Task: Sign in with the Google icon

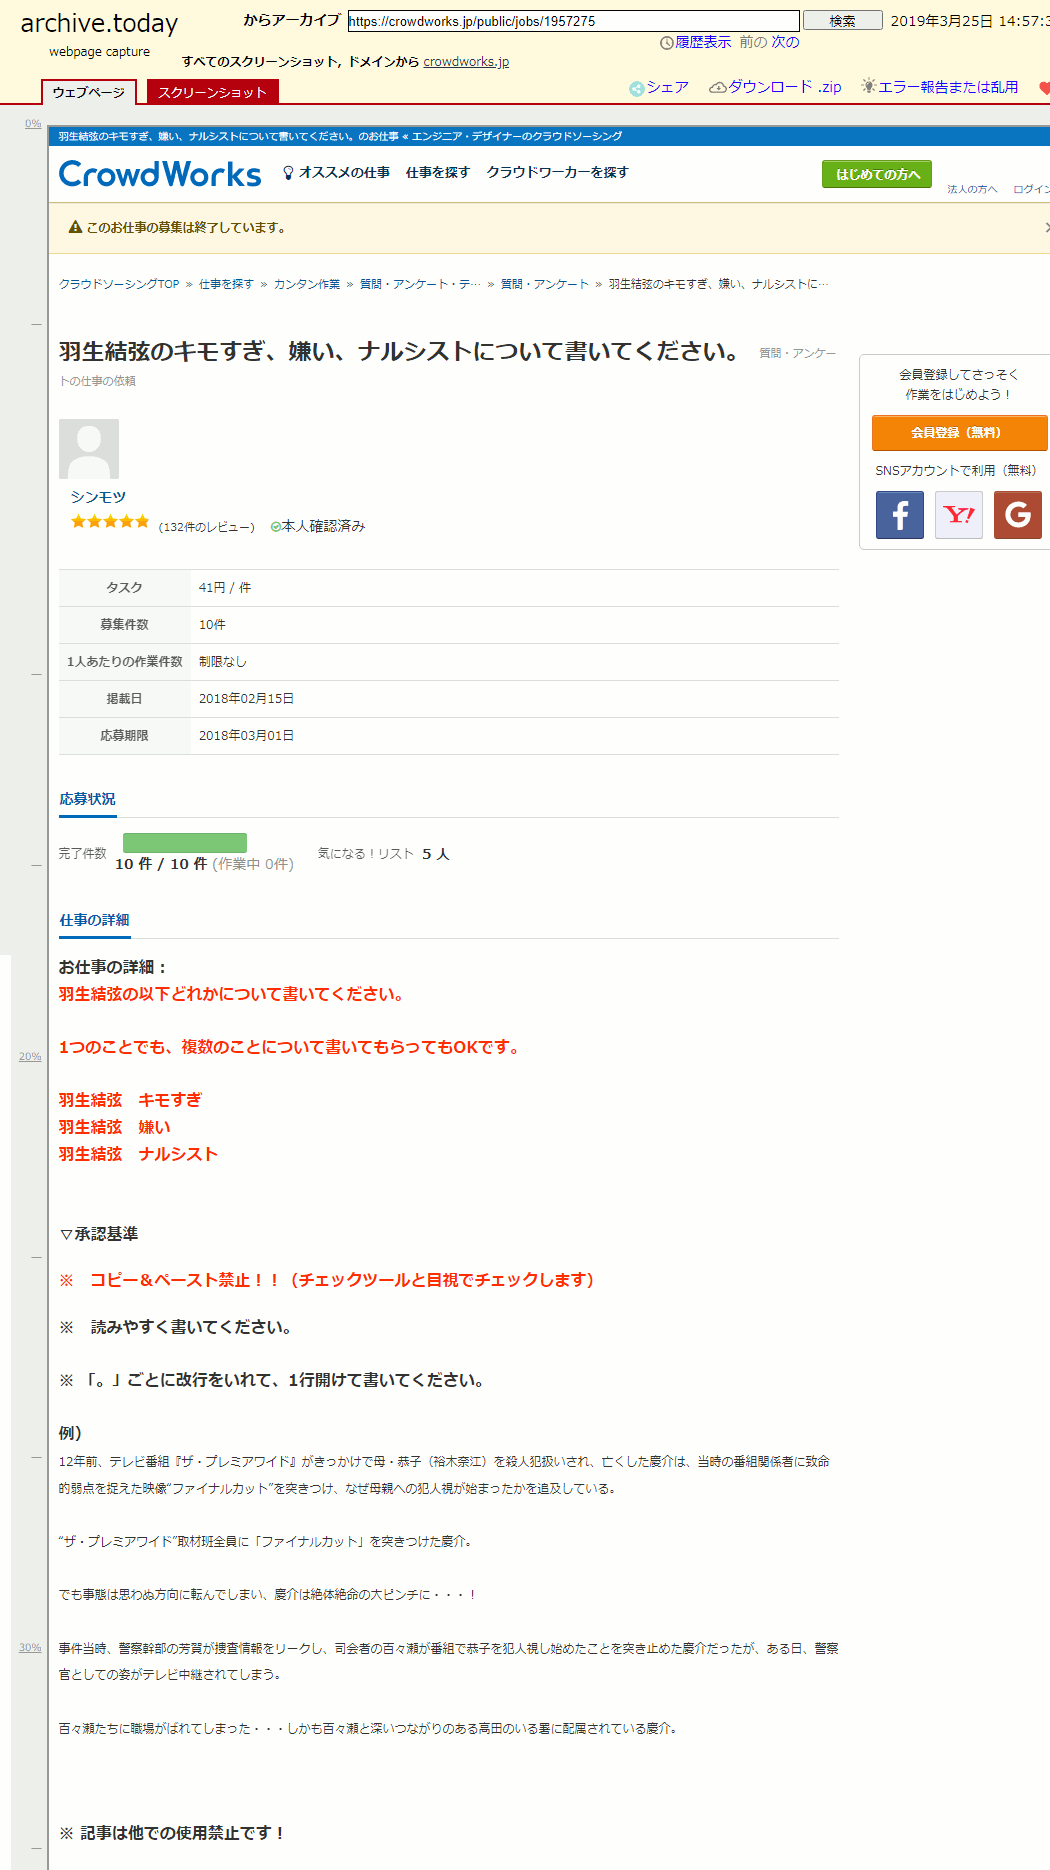Action: 1018,515
